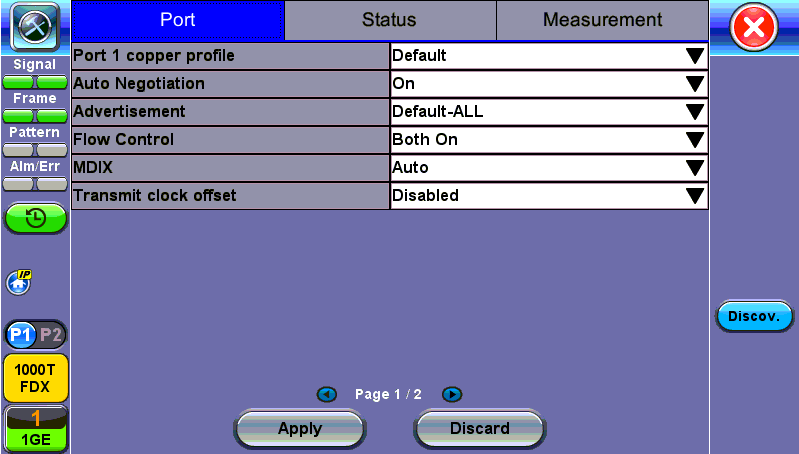Click the Discov. button

(754, 317)
